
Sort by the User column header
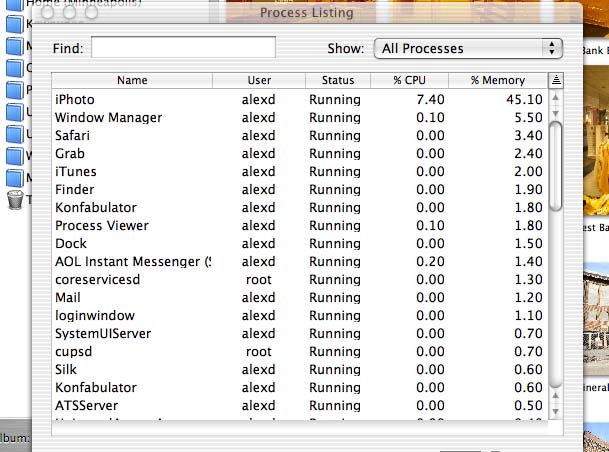259,80
